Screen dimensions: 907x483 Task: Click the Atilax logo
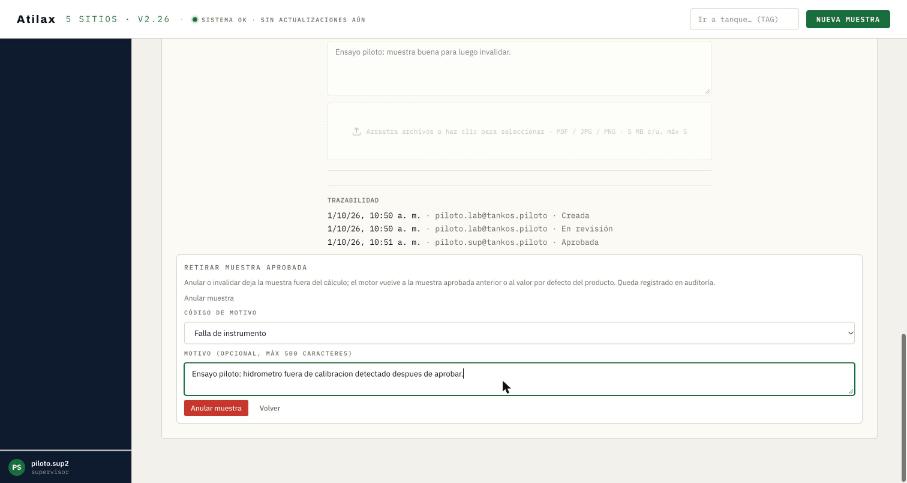36,19
